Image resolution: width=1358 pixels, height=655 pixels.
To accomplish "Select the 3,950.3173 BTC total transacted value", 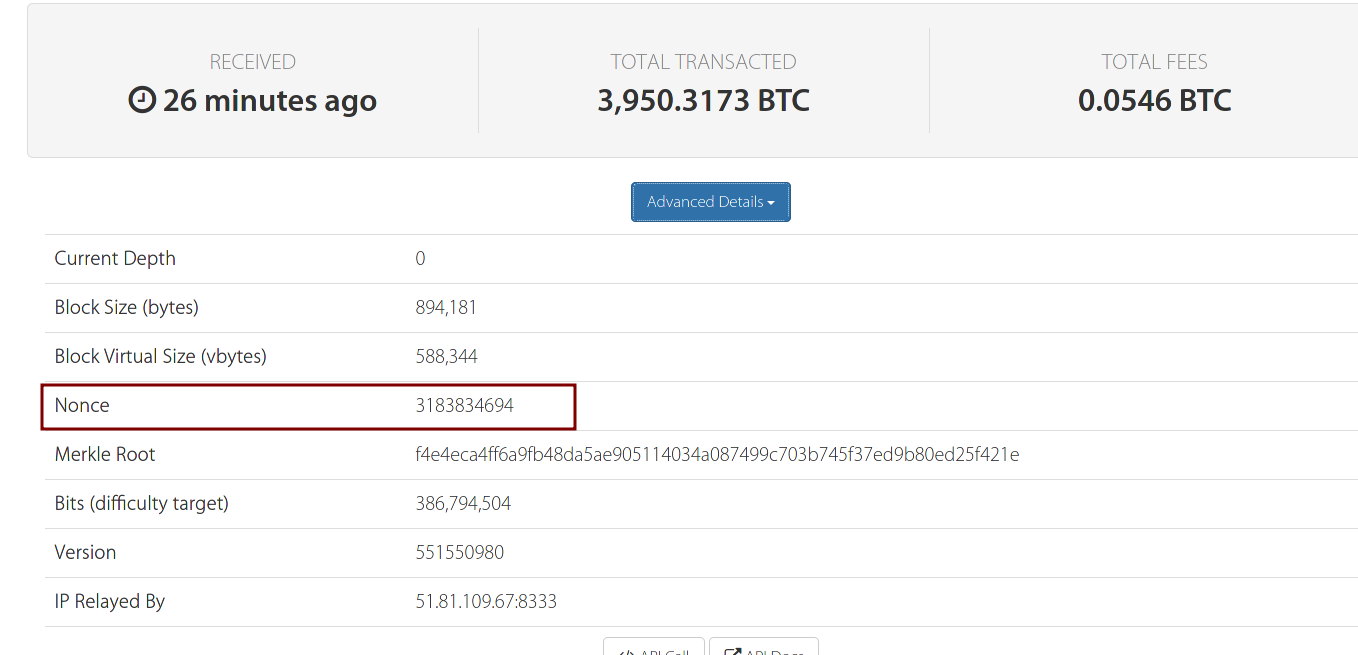I will coord(704,100).
